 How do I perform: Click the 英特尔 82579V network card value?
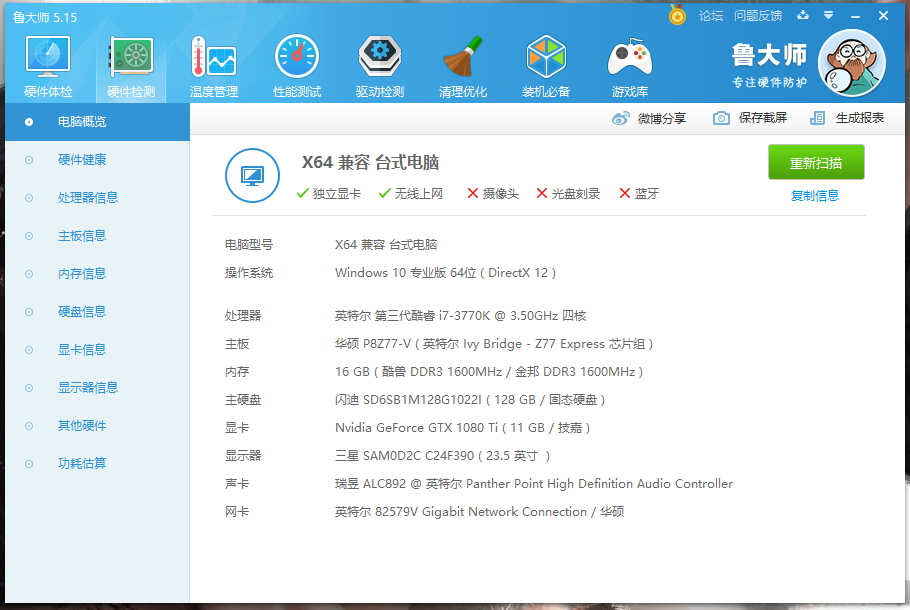click(479, 512)
